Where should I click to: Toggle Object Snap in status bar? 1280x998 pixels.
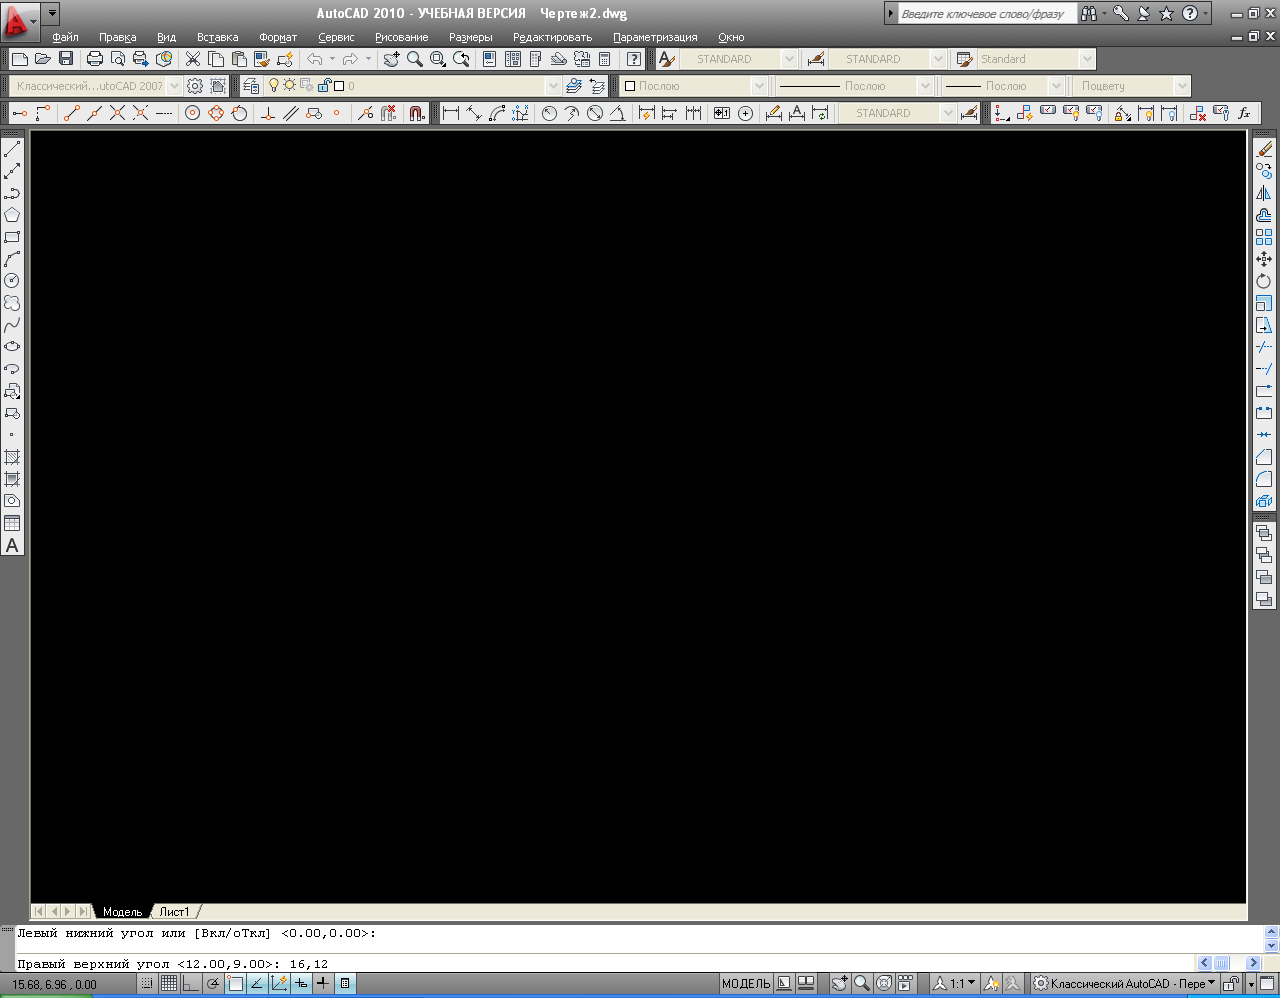pos(235,984)
